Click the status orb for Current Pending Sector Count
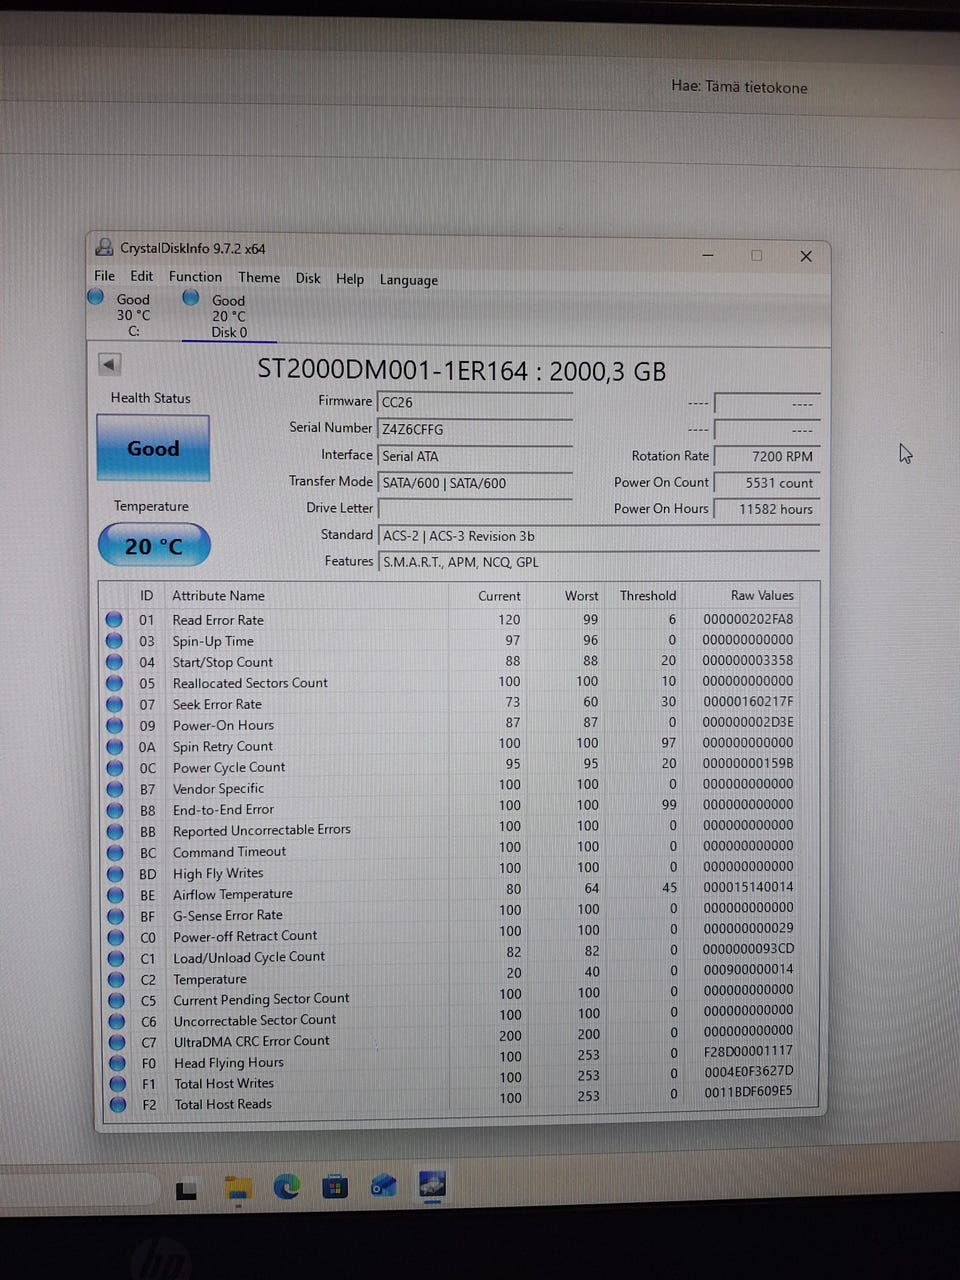 tap(117, 1000)
